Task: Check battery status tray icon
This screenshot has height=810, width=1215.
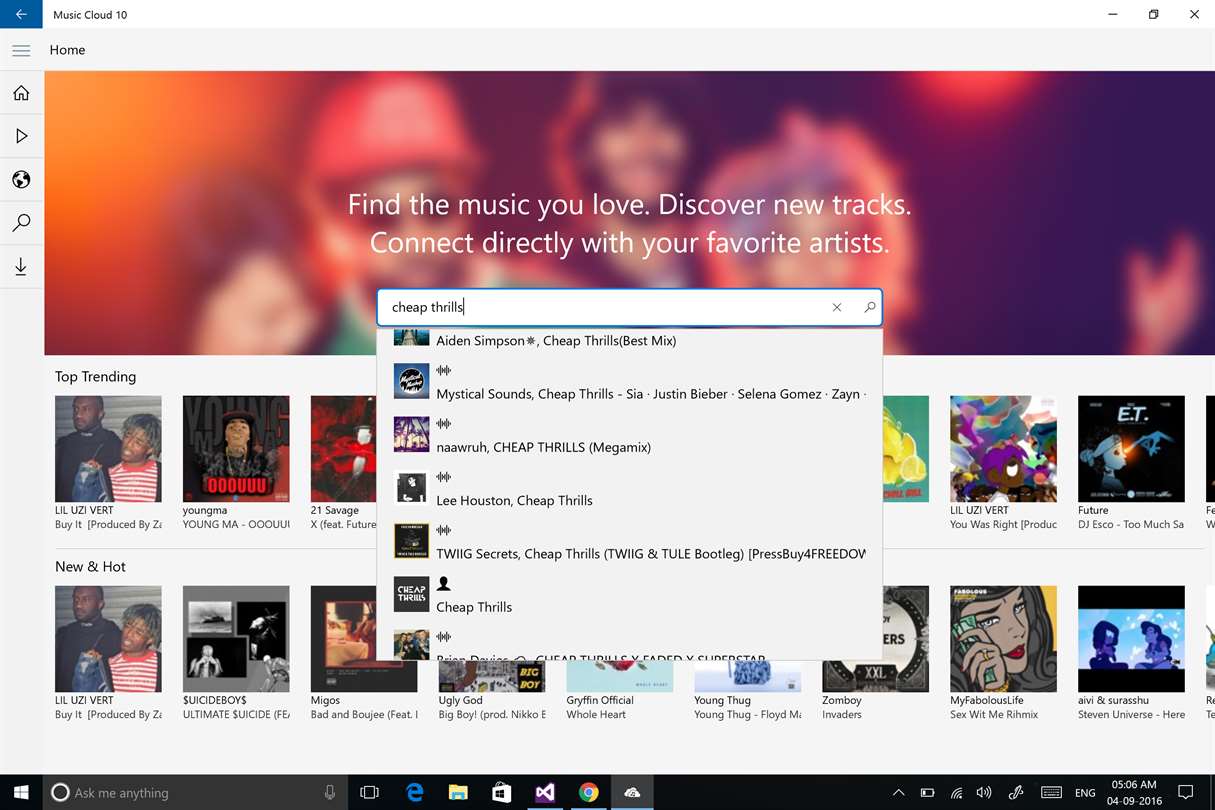Action: click(926, 793)
